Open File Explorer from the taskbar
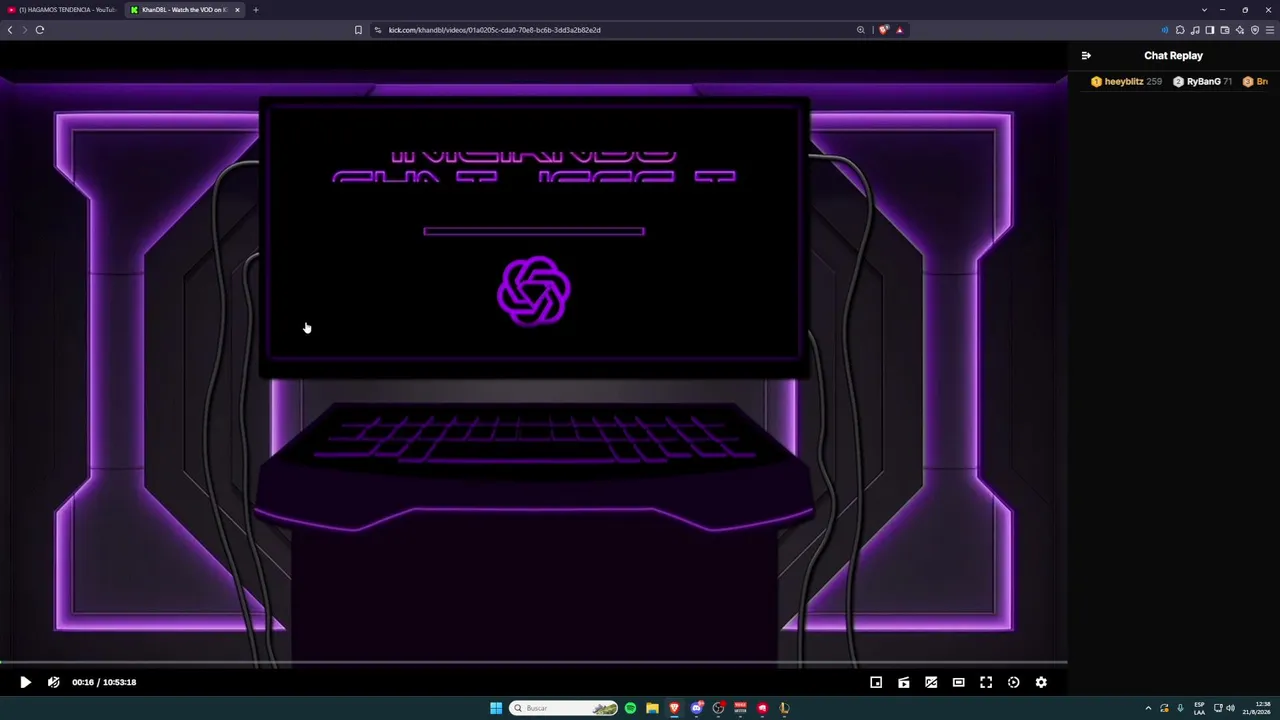The height and width of the screenshot is (720, 1280). [652, 708]
